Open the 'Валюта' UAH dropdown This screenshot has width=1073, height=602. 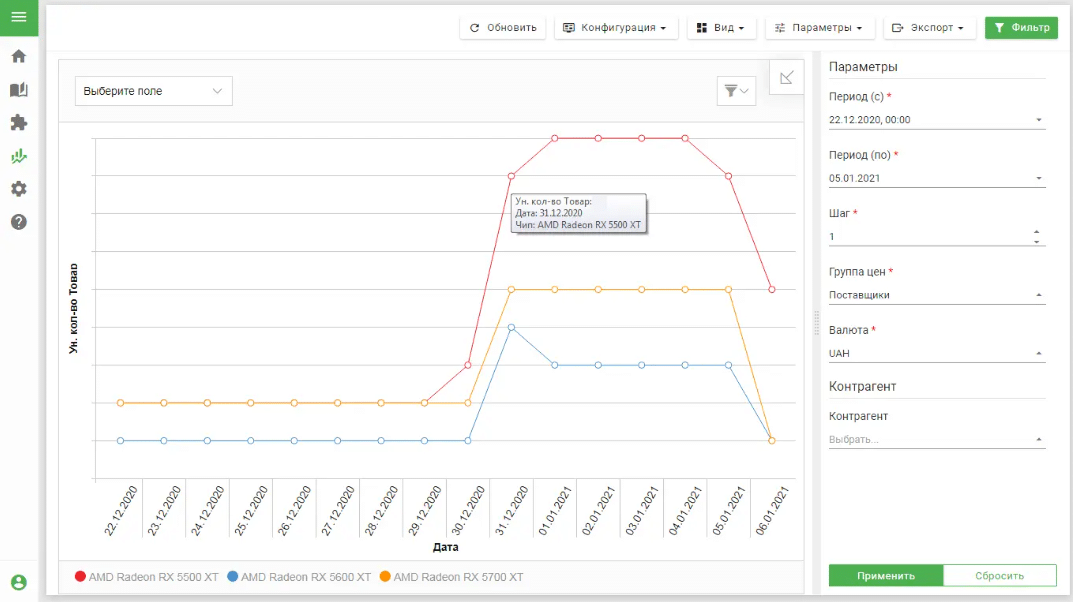click(x=936, y=353)
